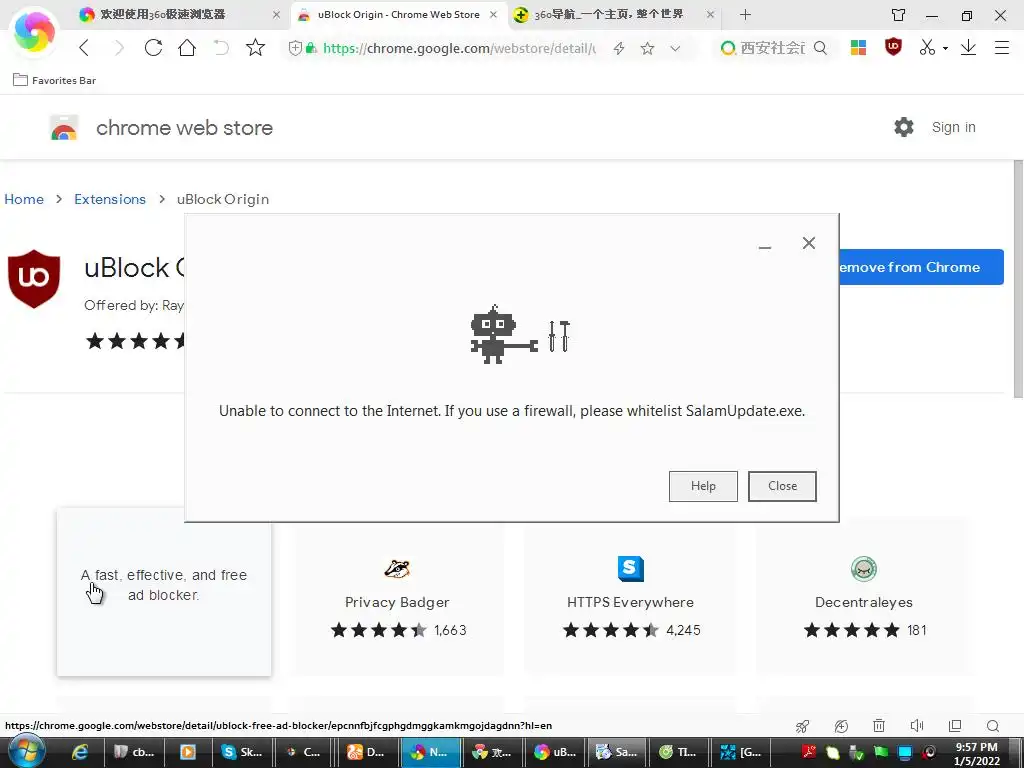This screenshot has height=768, width=1024.
Task: Click the trash icon in status bar
Action: click(879, 726)
